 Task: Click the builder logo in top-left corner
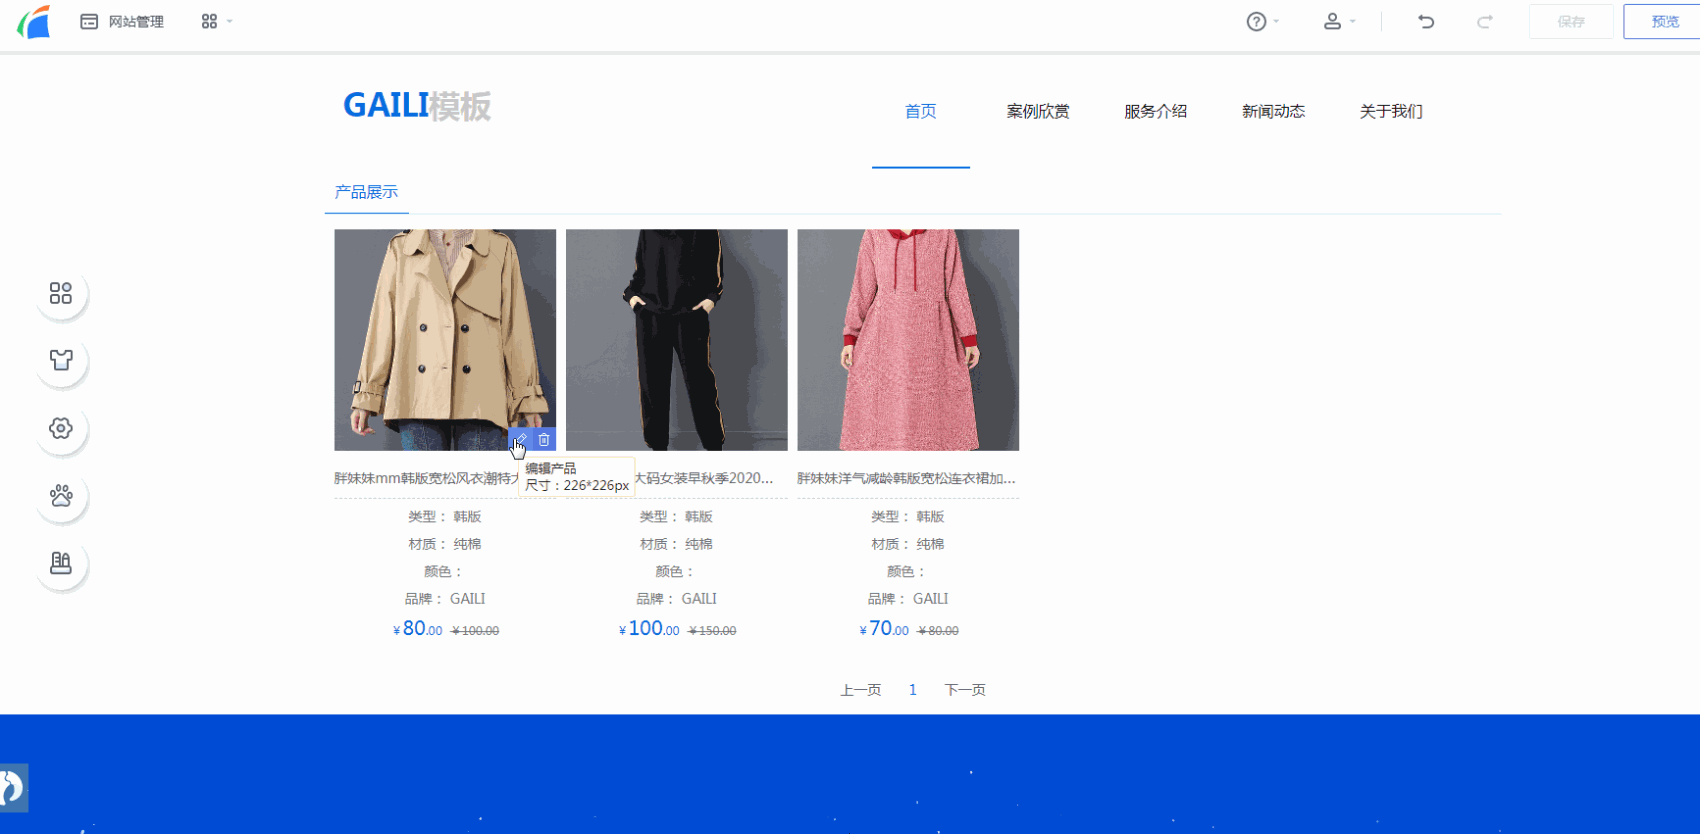(34, 21)
